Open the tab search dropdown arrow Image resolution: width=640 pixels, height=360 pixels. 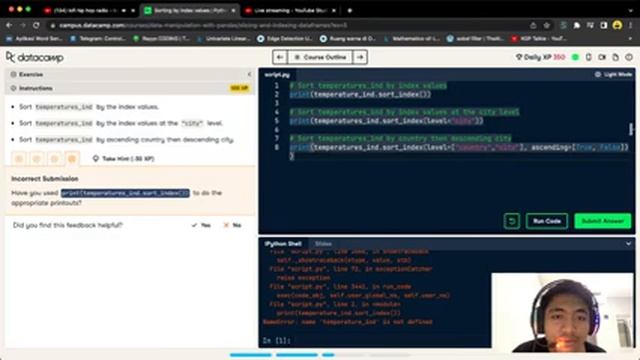[x=631, y=11]
